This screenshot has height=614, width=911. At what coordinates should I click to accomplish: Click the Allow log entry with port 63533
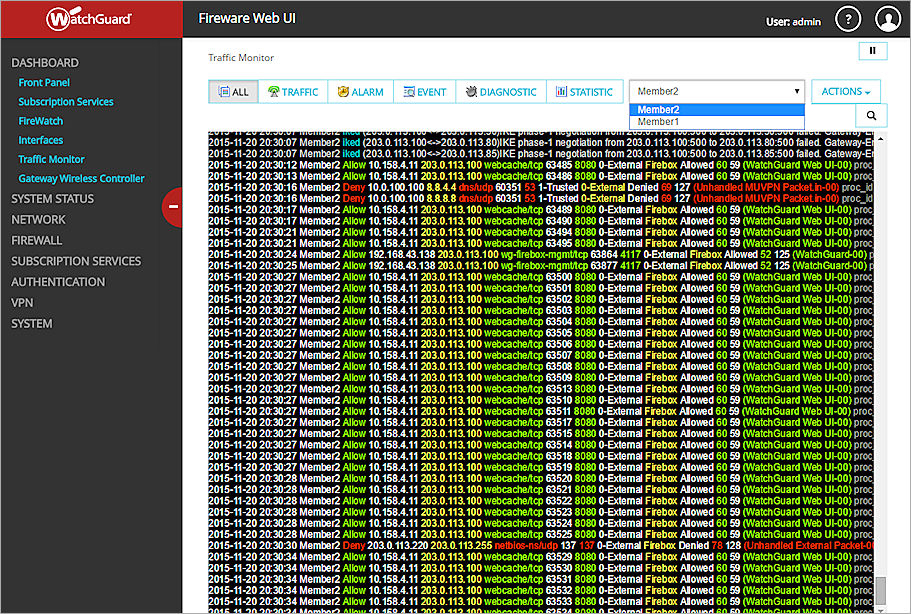540,602
